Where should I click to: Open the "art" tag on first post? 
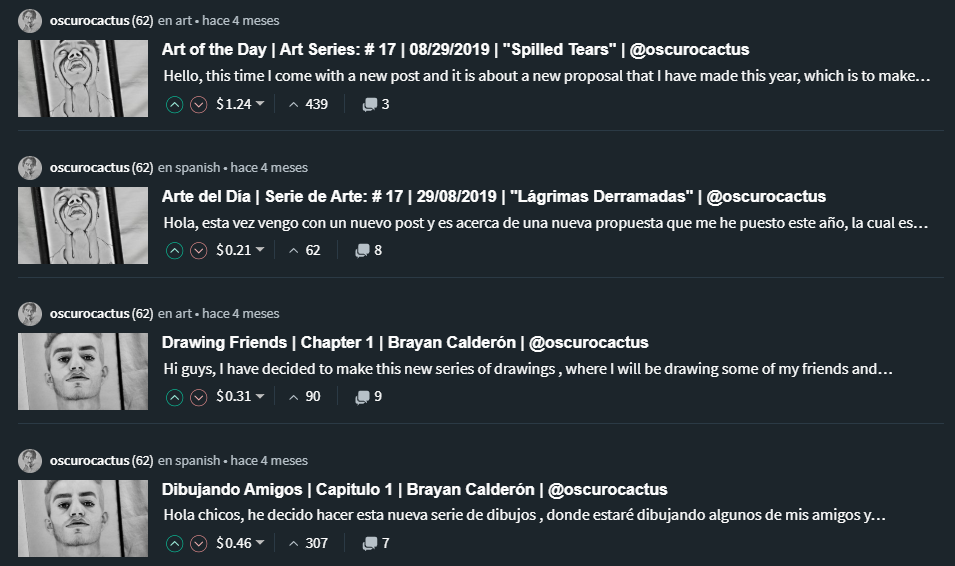[183, 21]
